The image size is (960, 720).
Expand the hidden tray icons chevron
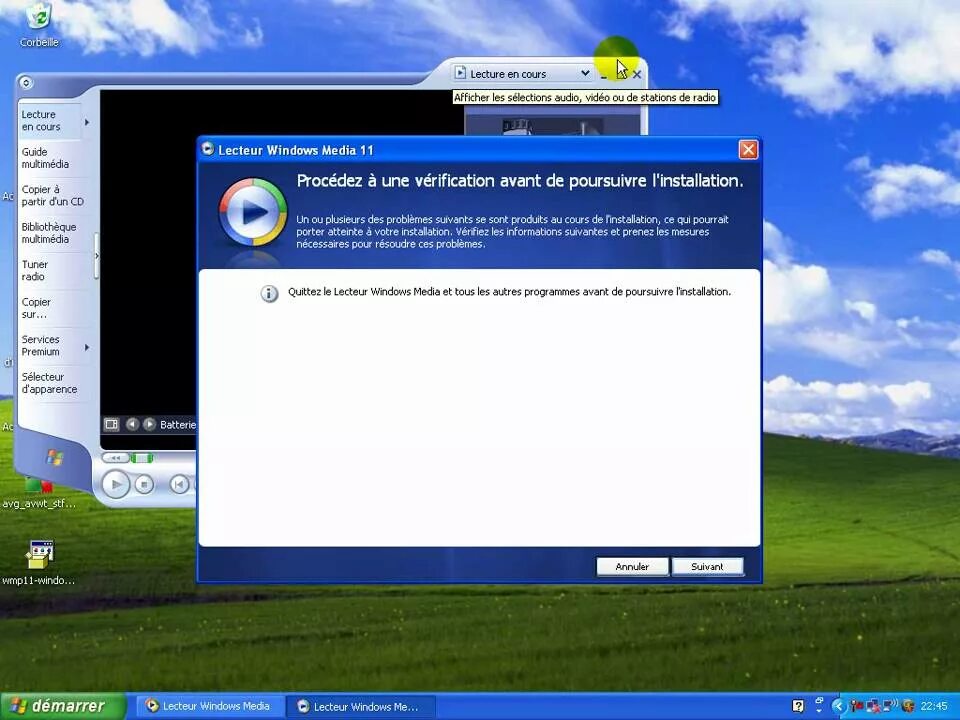coord(838,707)
